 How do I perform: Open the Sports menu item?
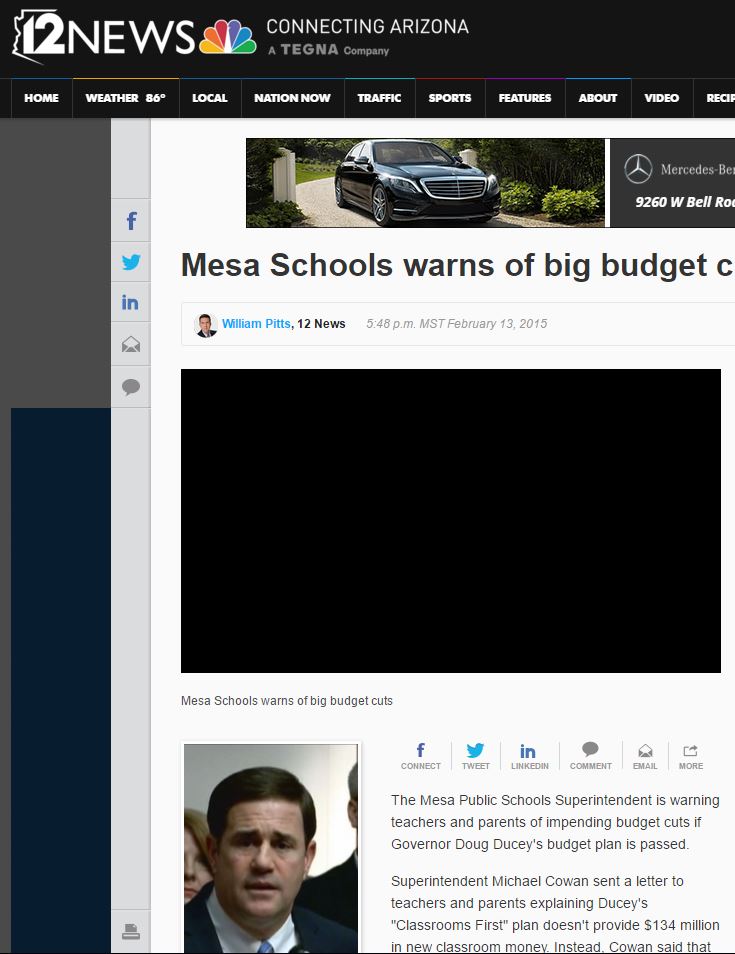click(450, 98)
